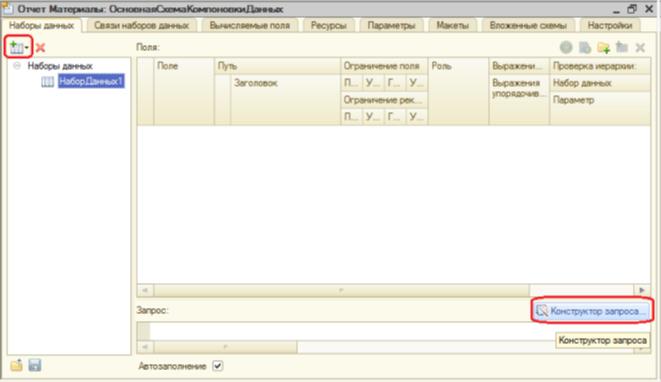Switch to the Ресурсы tab
661x382 pixels.
tap(328, 25)
